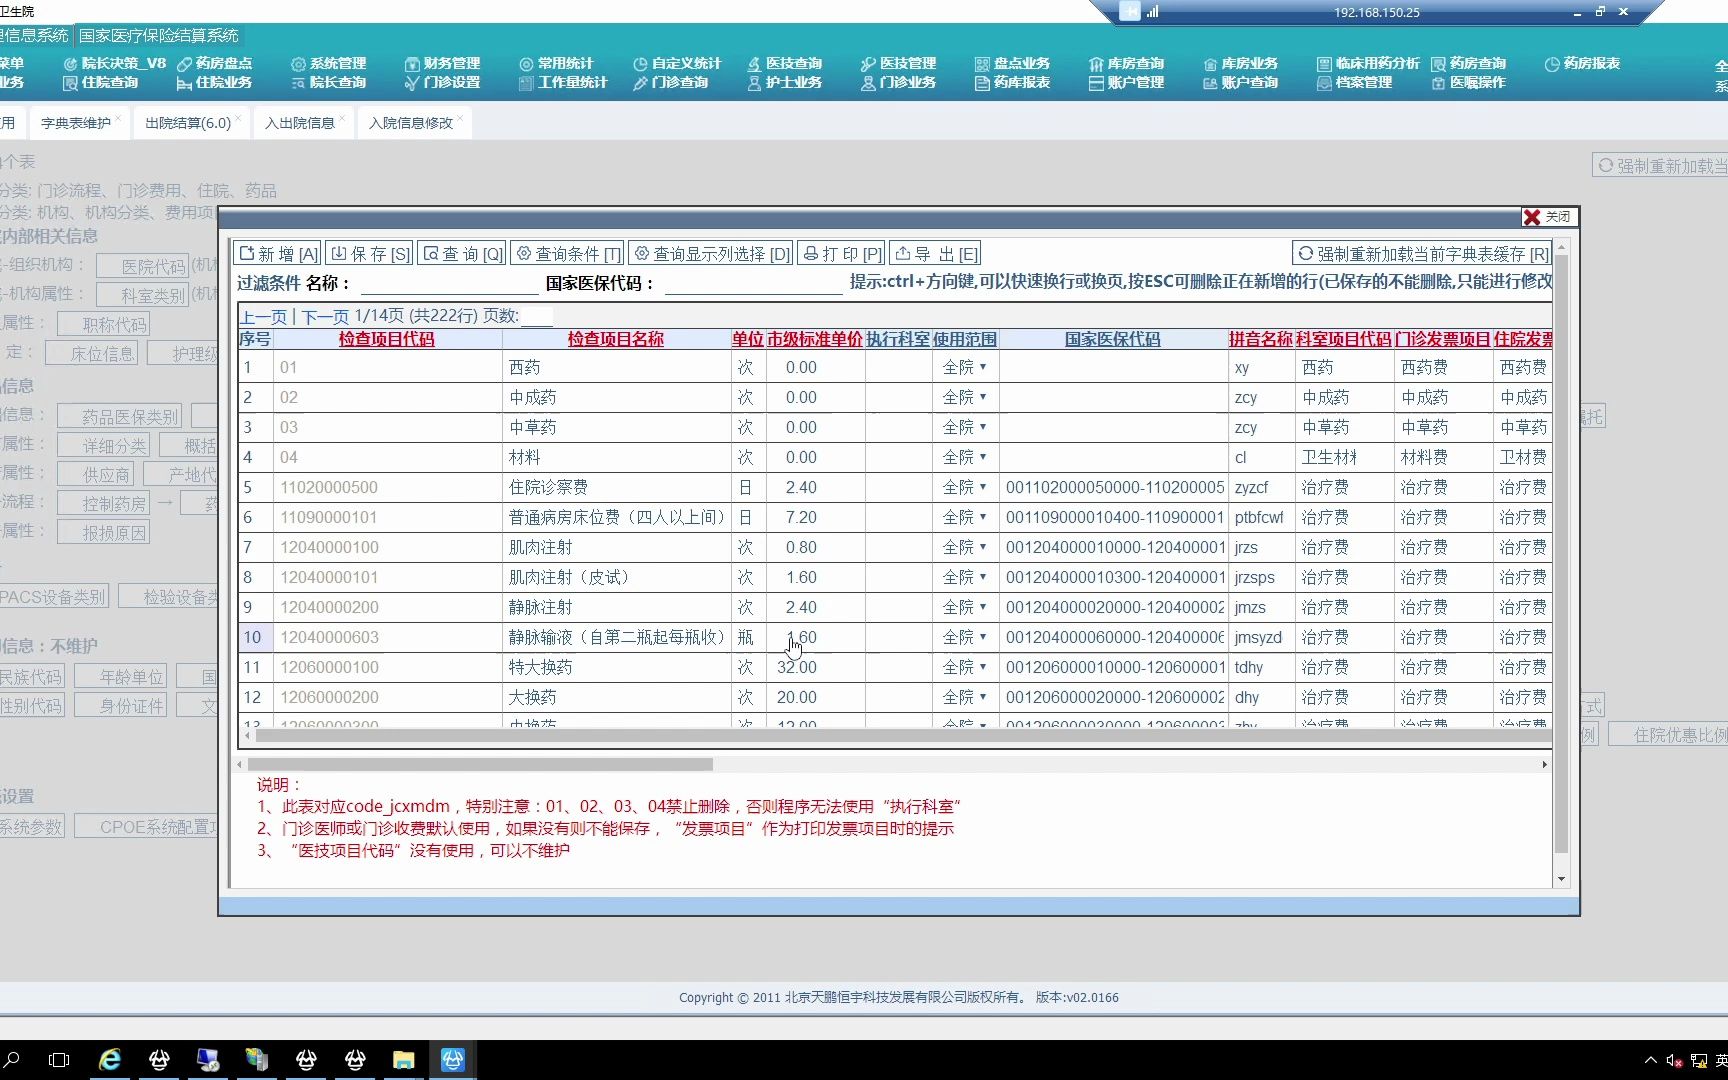Focus the 名称 filter input

coord(450,283)
